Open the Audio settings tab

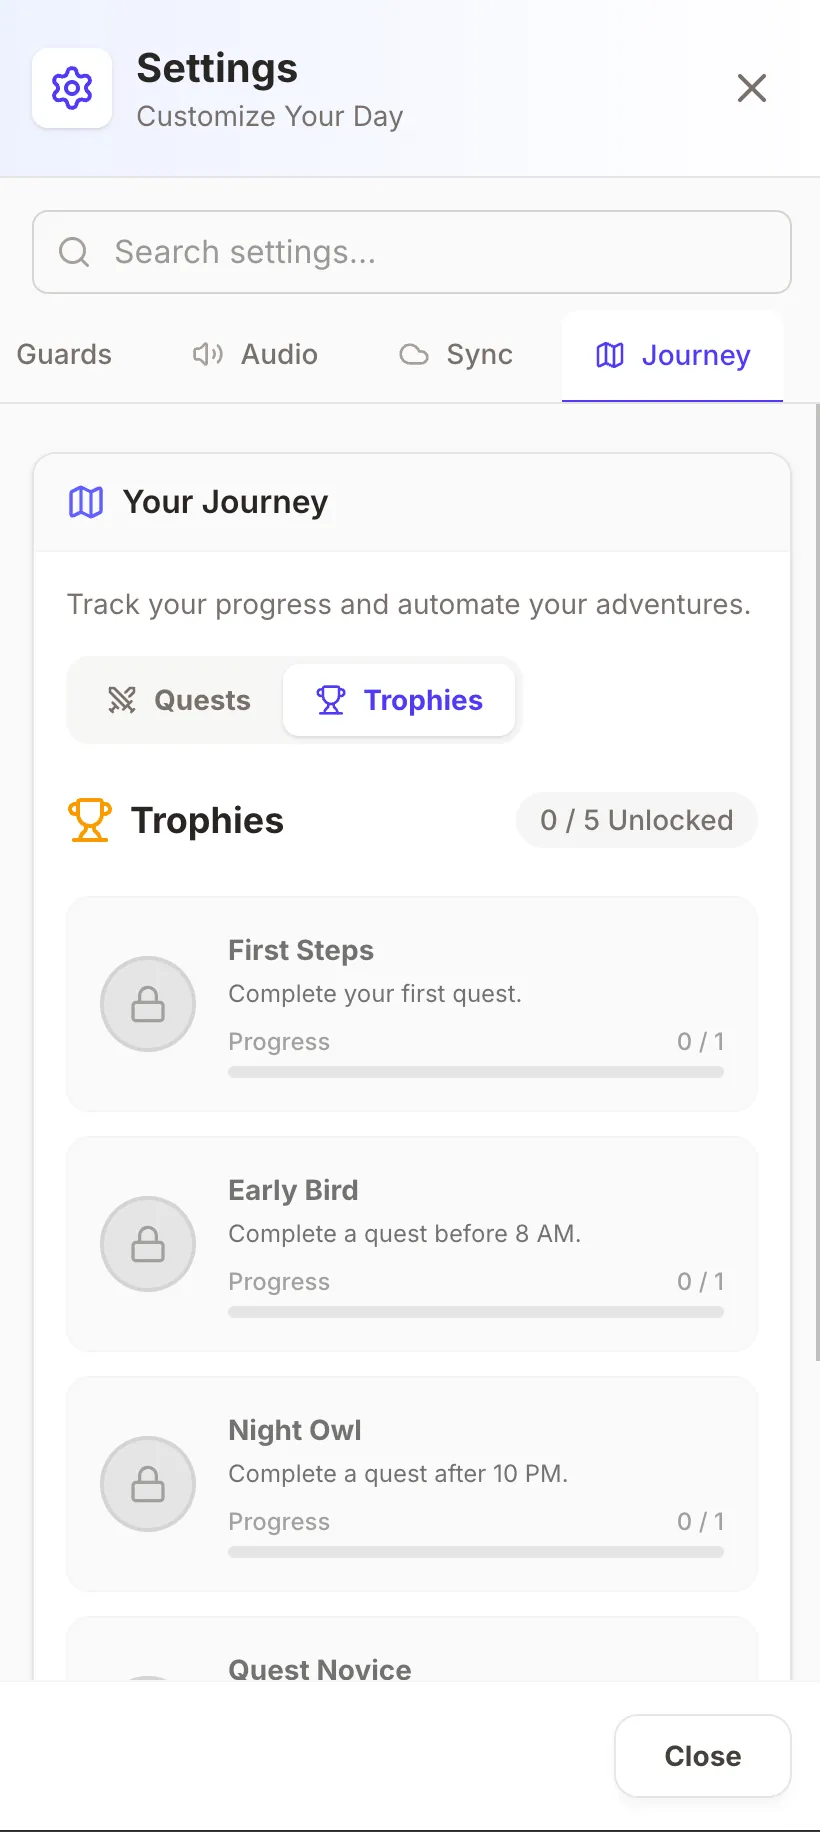coord(256,355)
